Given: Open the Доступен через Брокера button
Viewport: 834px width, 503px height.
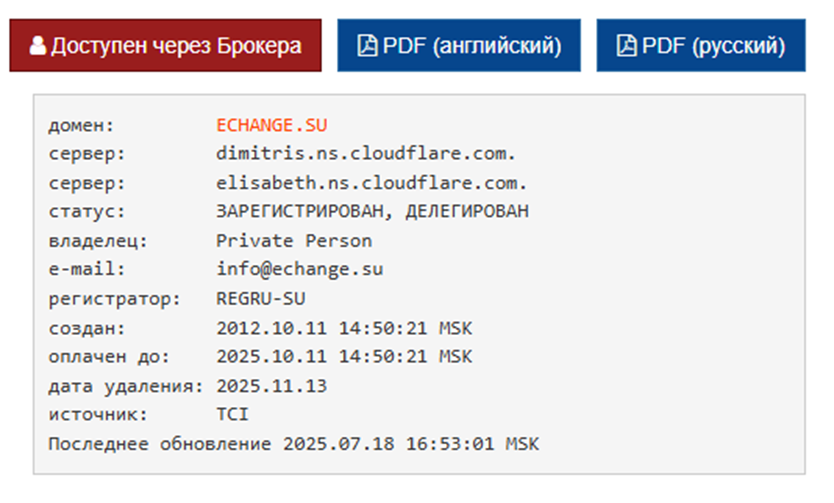Looking at the screenshot, I should tap(165, 46).
